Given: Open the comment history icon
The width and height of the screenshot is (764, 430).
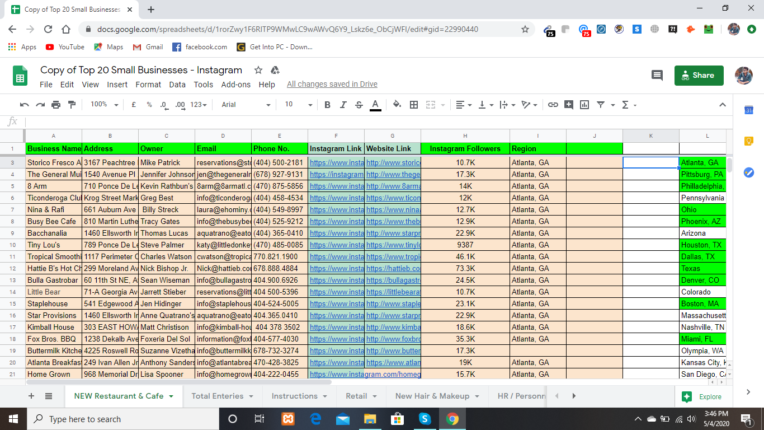Looking at the screenshot, I should (657, 75).
